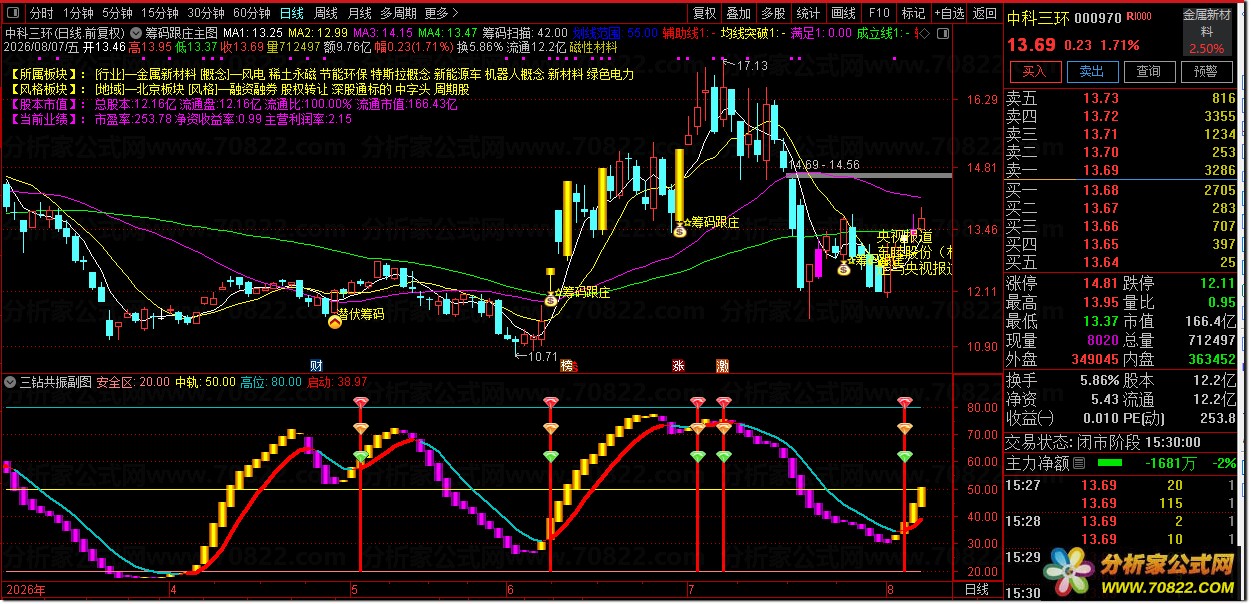Viewport: 1251px width, 604px height.
Task: Click the 主力净额 green bar indicator
Action: [x=1110, y=463]
